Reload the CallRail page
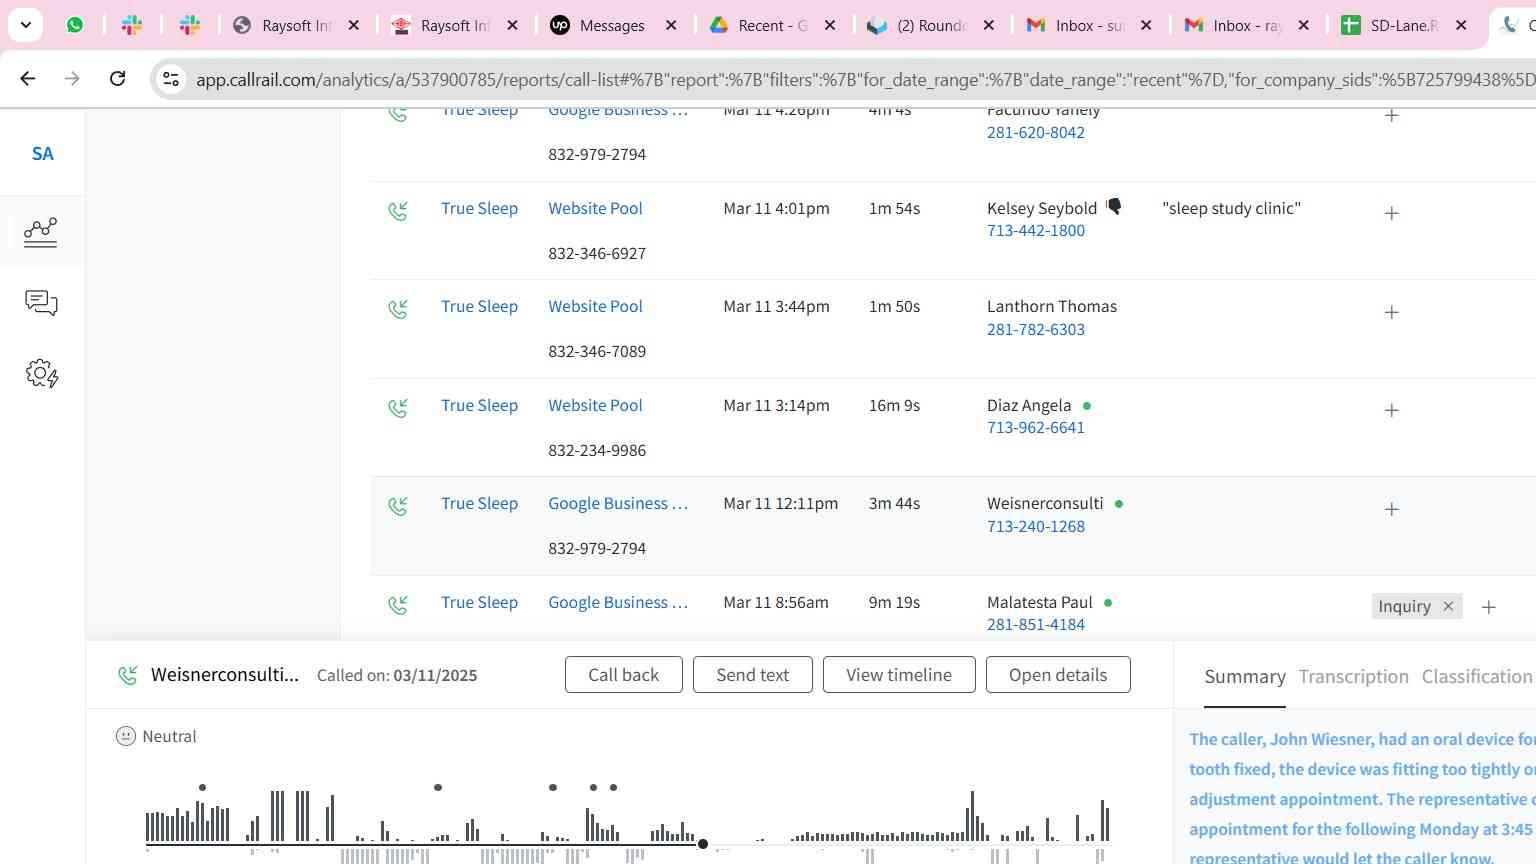1536x864 pixels. (117, 78)
